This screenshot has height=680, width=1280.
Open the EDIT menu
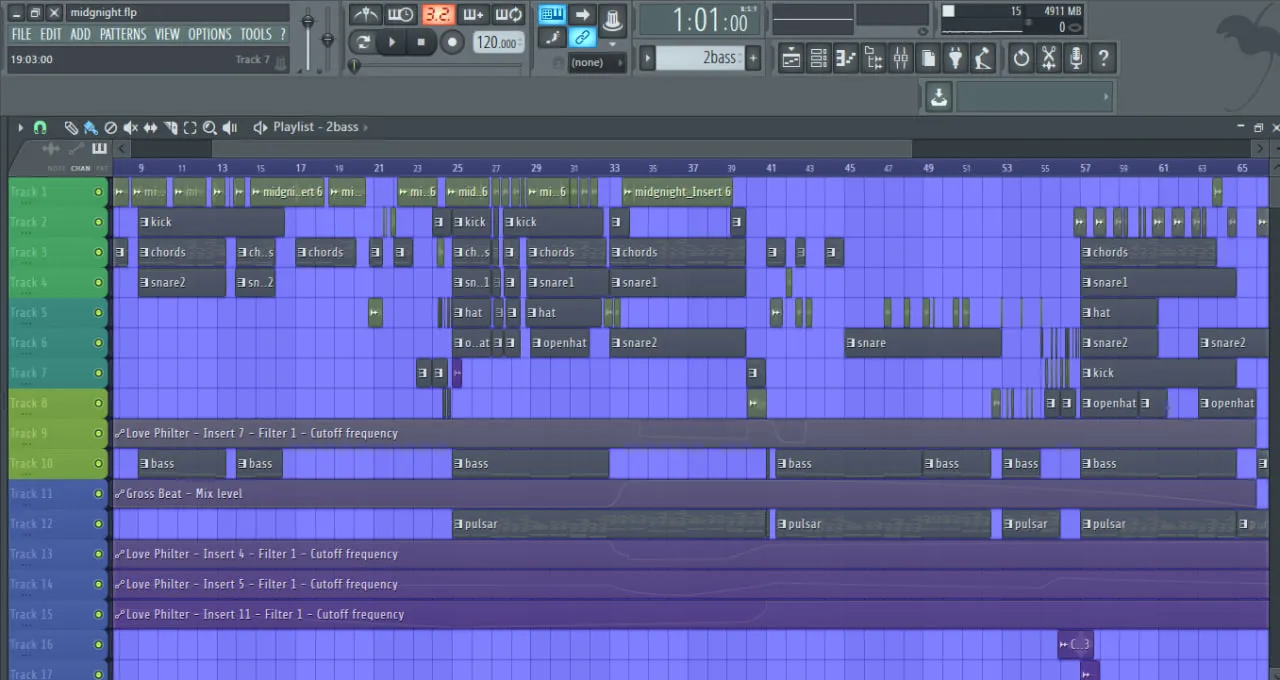tap(51, 34)
